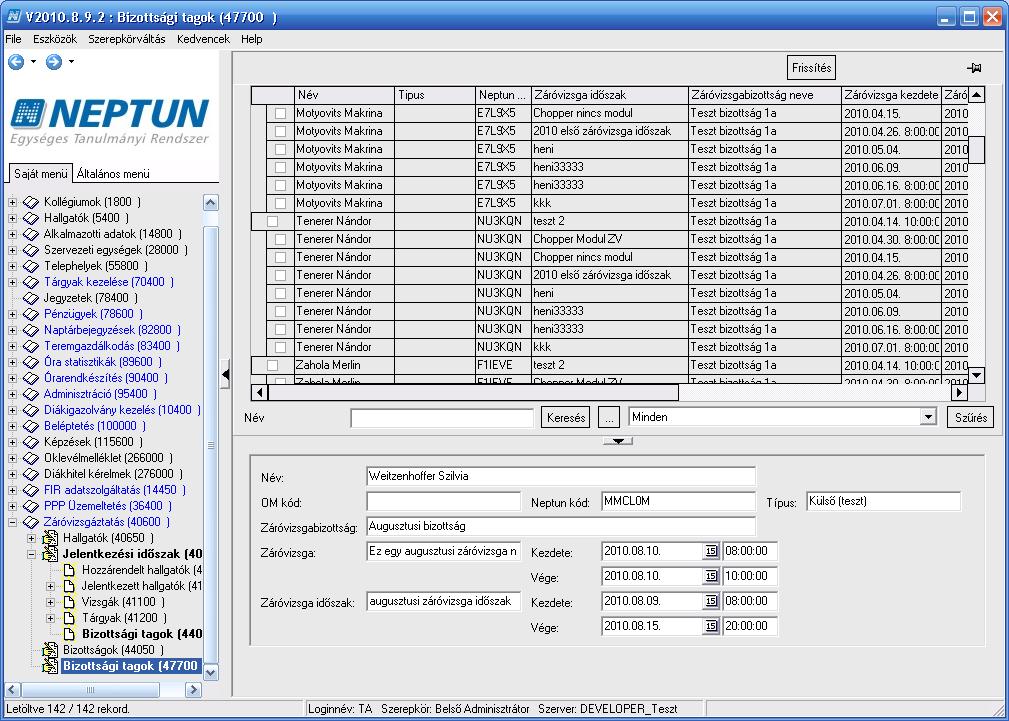1009x721 pixels.
Task: Open the Eszközök menu
Action: (x=55, y=39)
